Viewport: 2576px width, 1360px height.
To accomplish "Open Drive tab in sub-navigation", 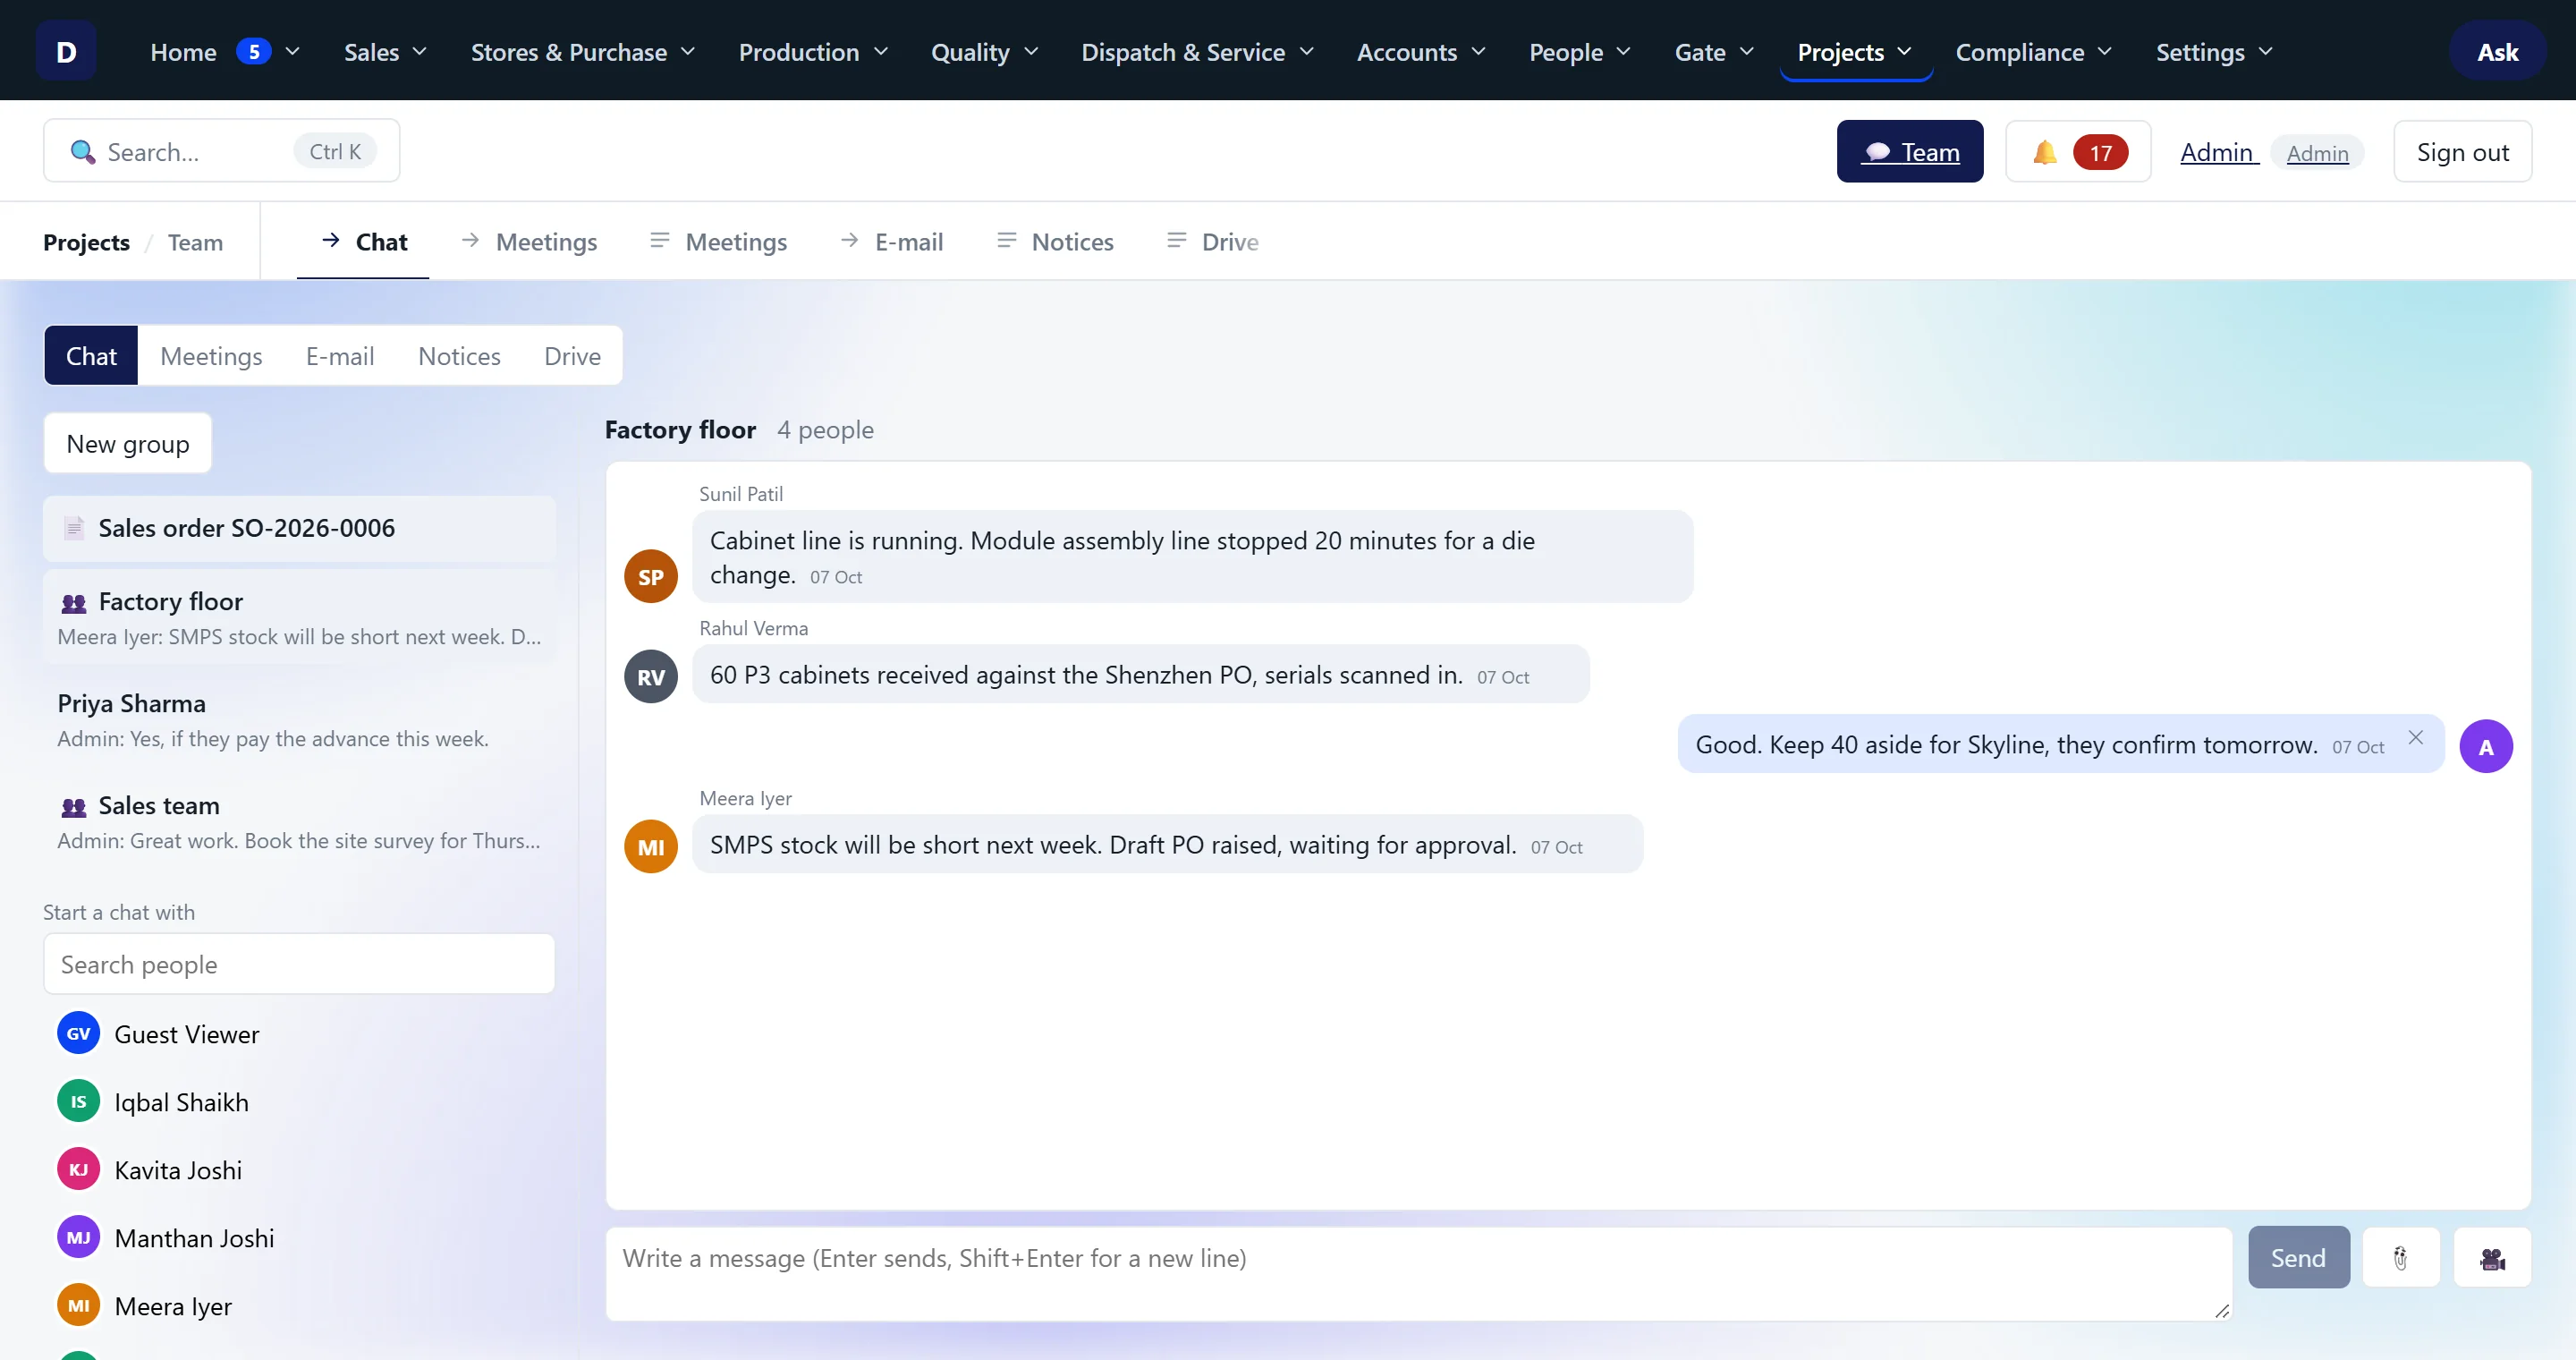I will 1213,242.
